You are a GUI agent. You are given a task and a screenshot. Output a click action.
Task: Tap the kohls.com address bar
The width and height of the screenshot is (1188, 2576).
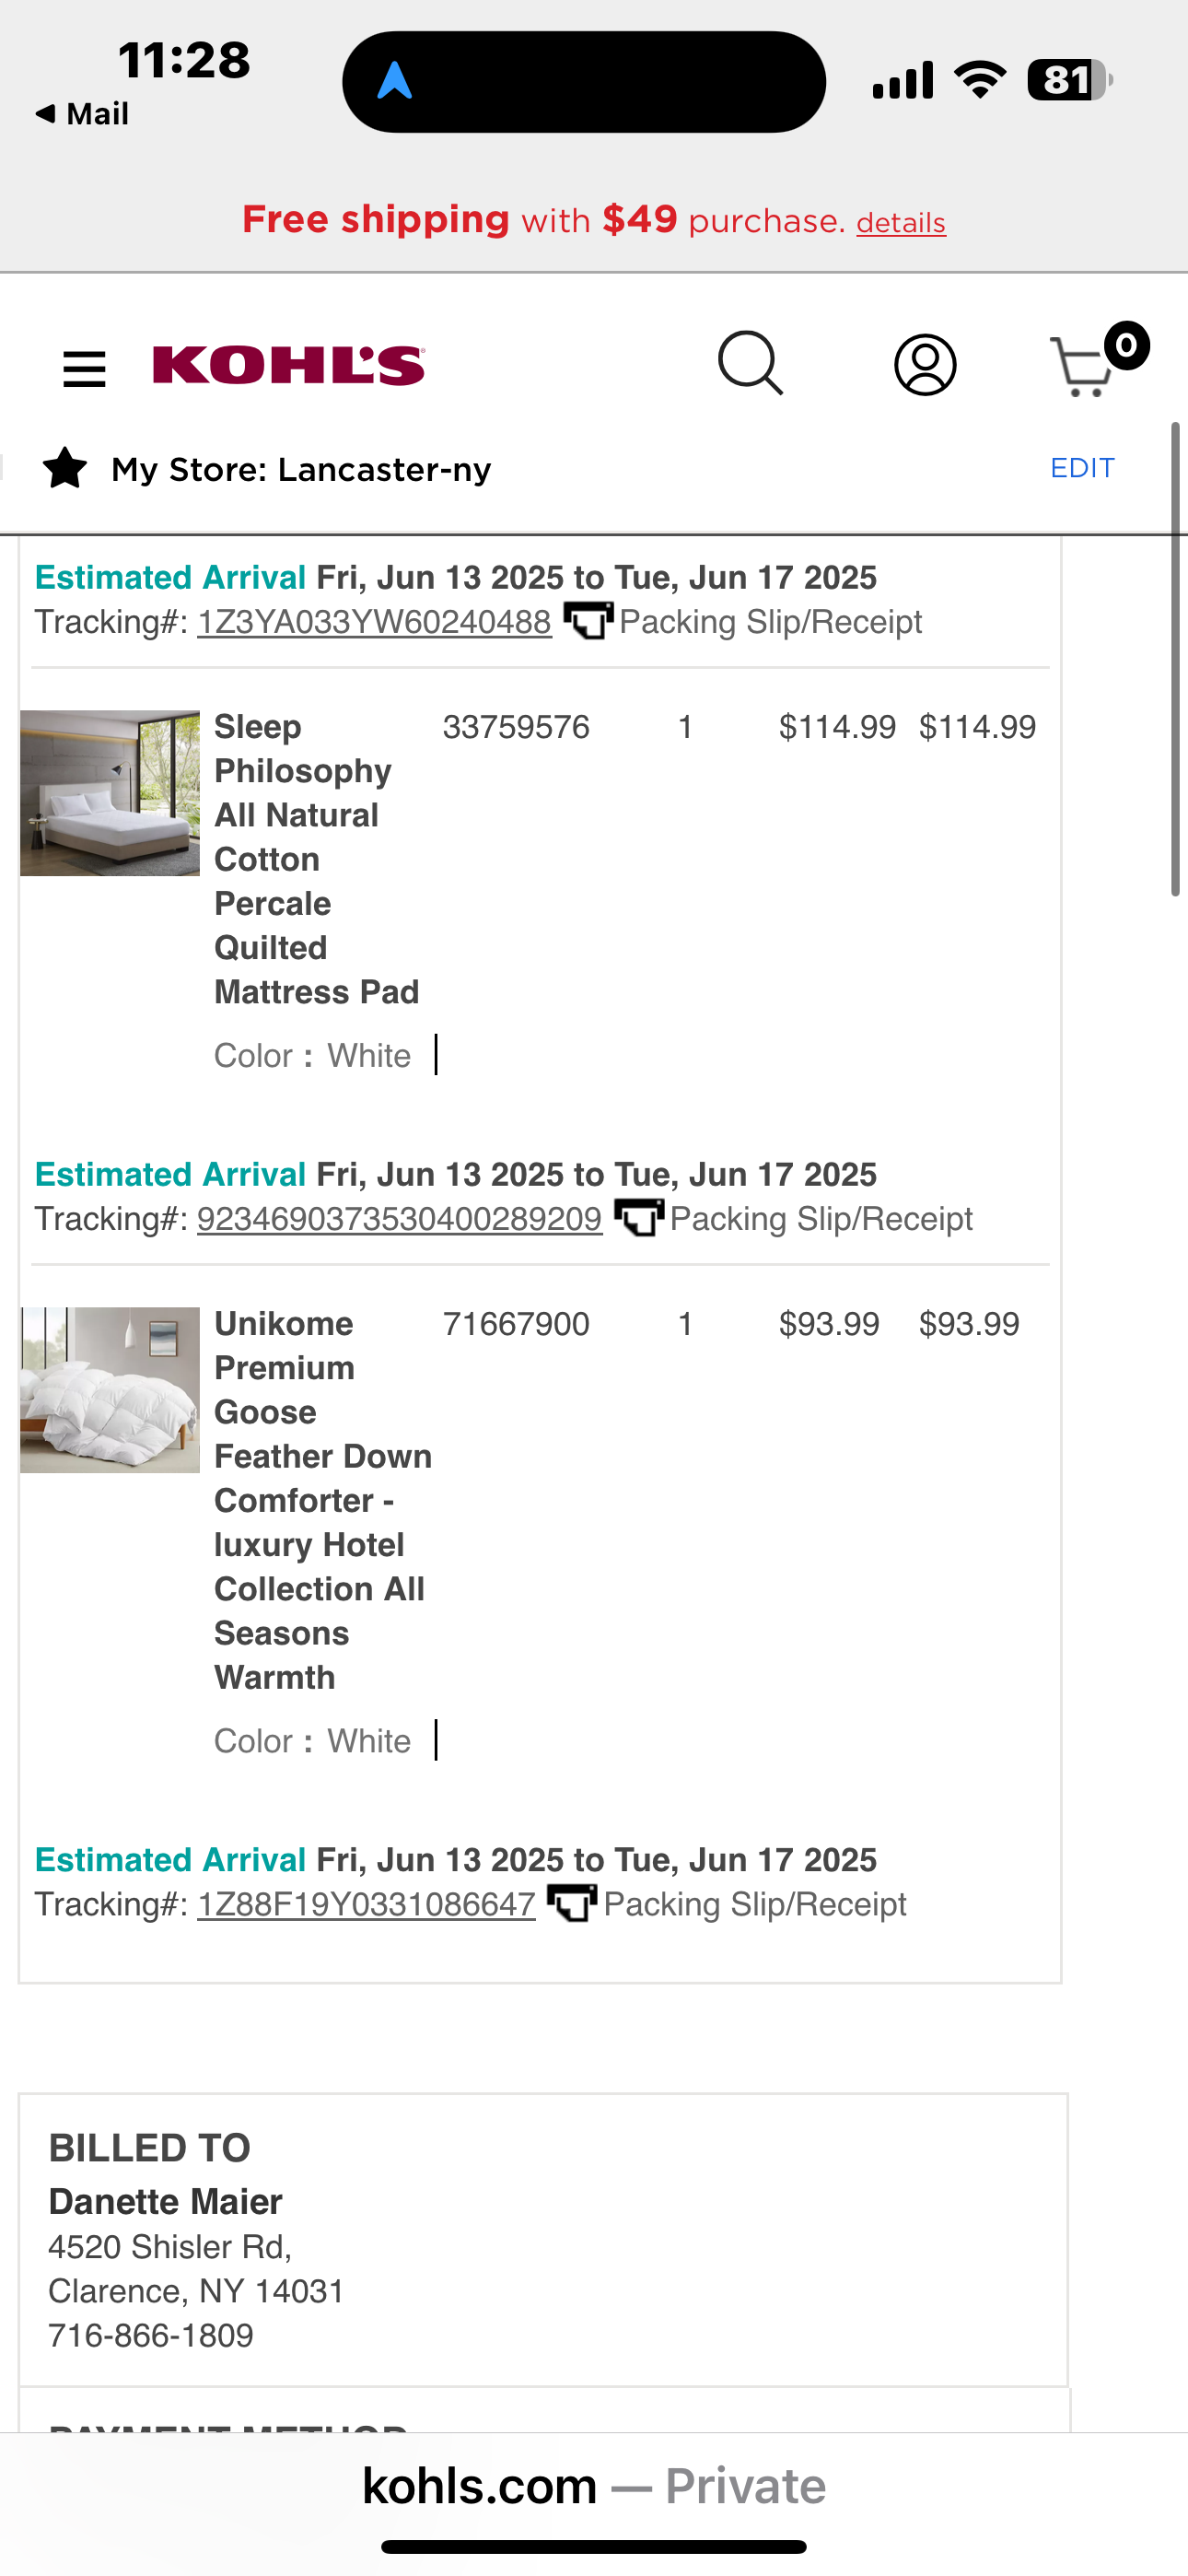tap(594, 2486)
